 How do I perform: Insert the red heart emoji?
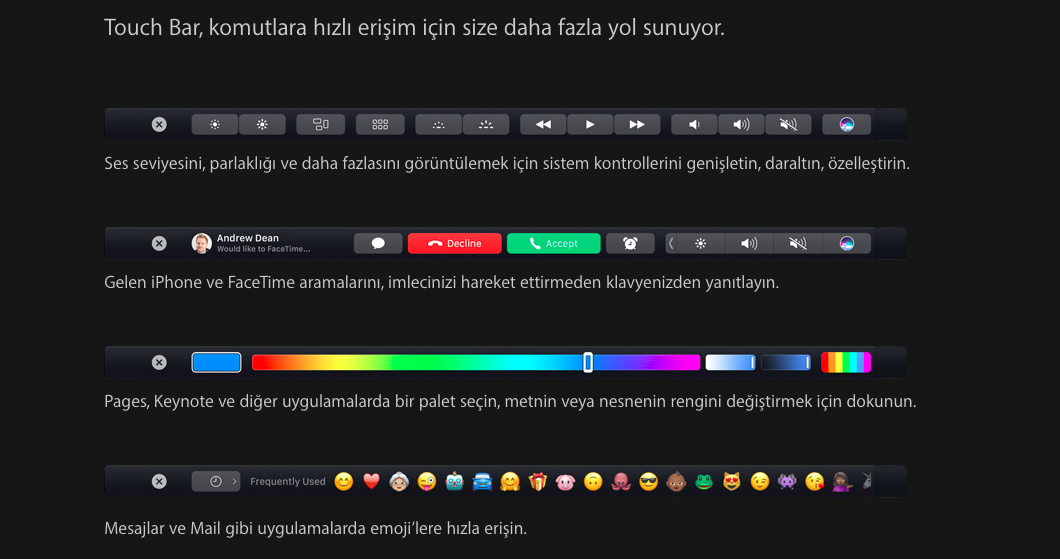point(371,481)
